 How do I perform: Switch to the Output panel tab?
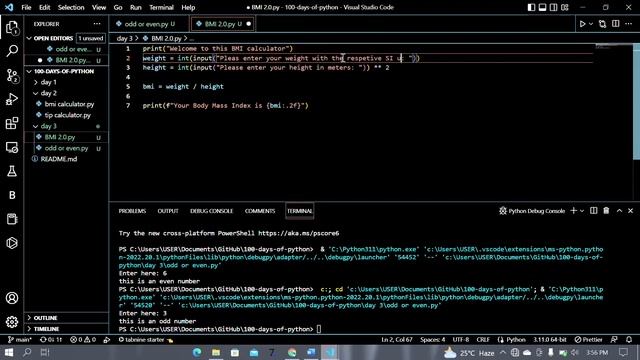pyautogui.click(x=168, y=211)
